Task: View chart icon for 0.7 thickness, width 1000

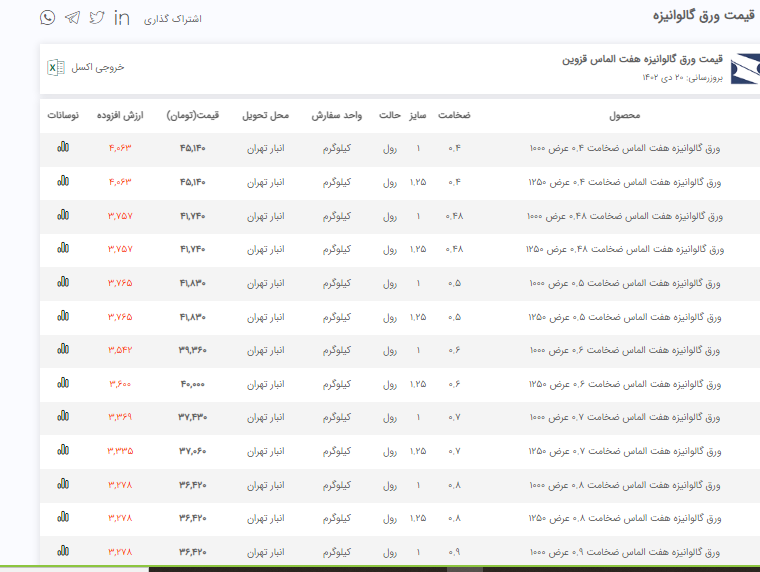Action: (63, 417)
